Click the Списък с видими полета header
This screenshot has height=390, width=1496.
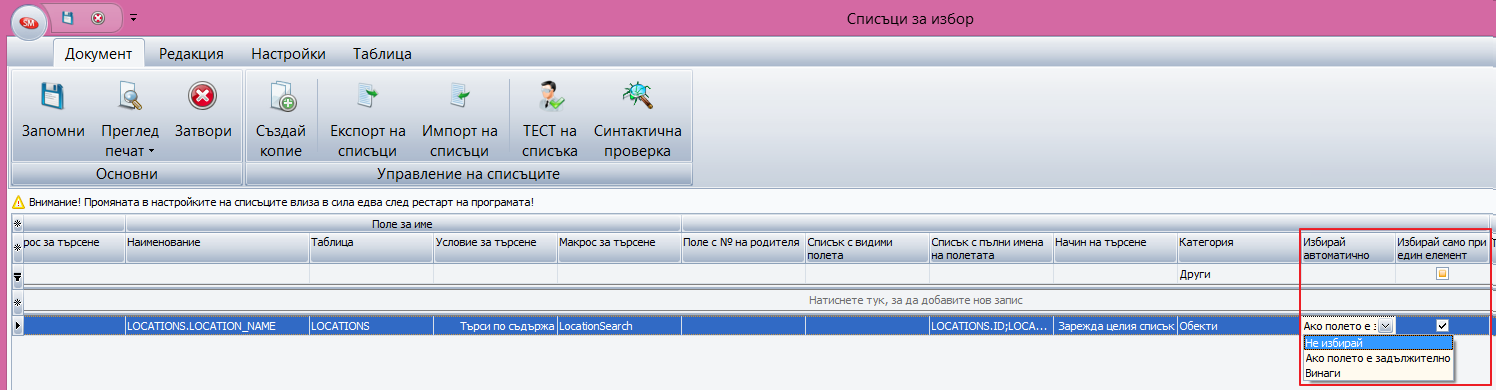coord(867,248)
